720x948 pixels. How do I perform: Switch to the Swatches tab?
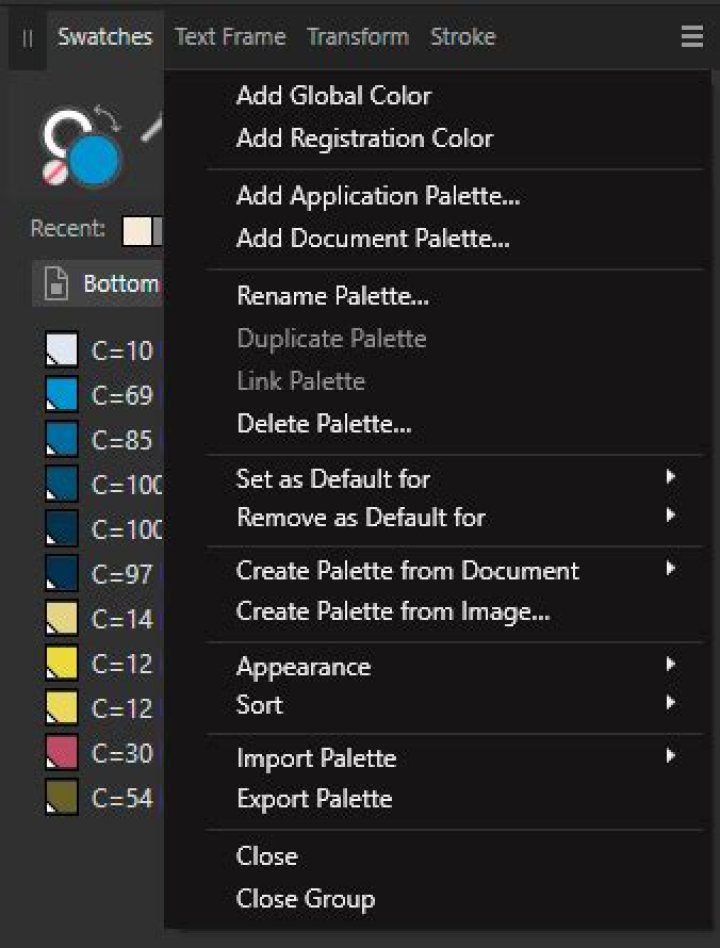pos(105,37)
